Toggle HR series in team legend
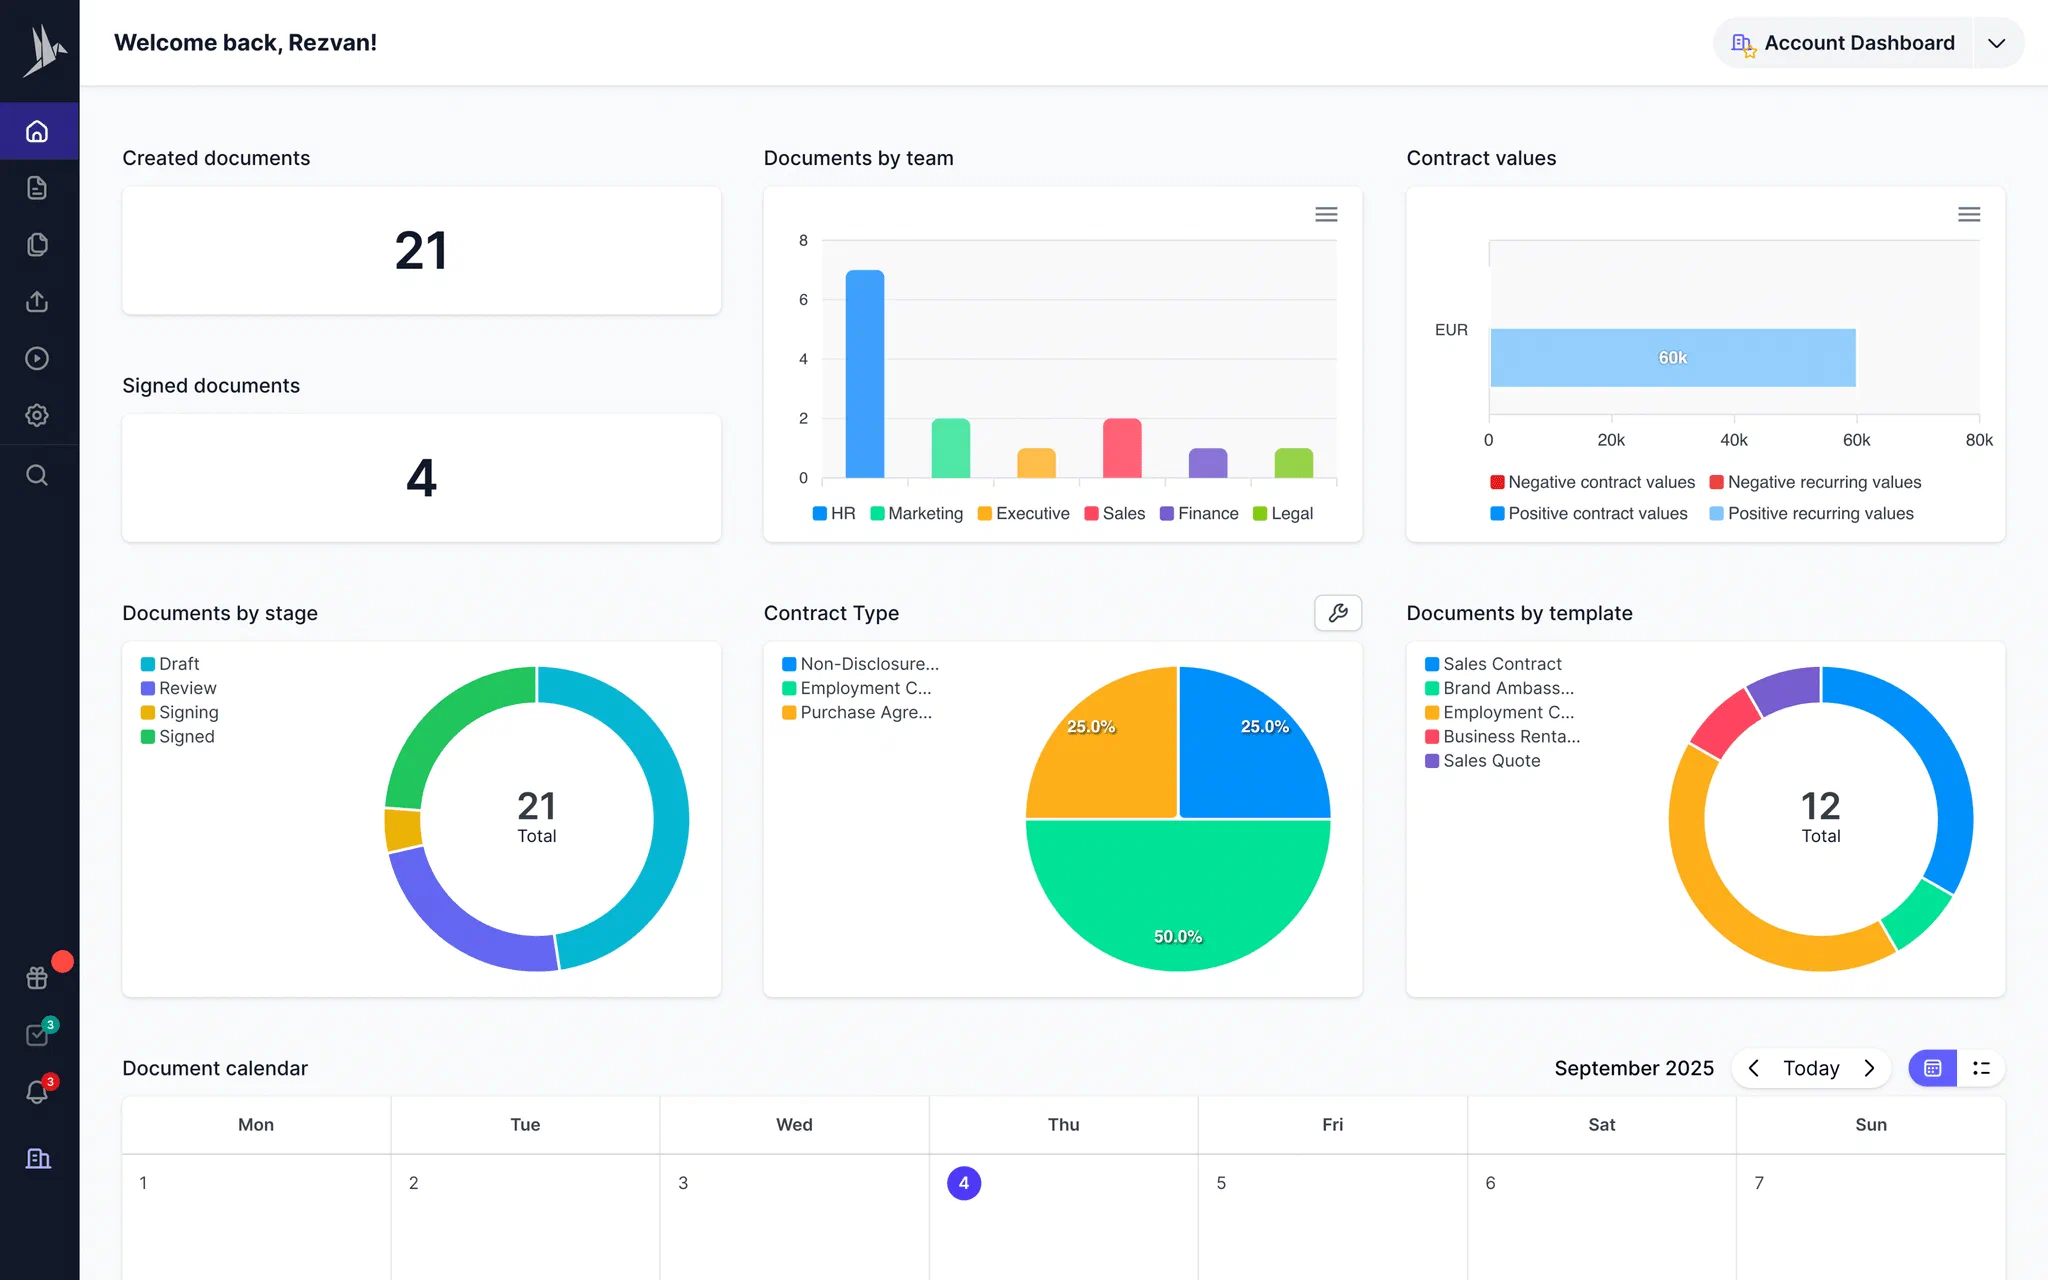Screen dimensions: 2048x1280 [x=834, y=513]
